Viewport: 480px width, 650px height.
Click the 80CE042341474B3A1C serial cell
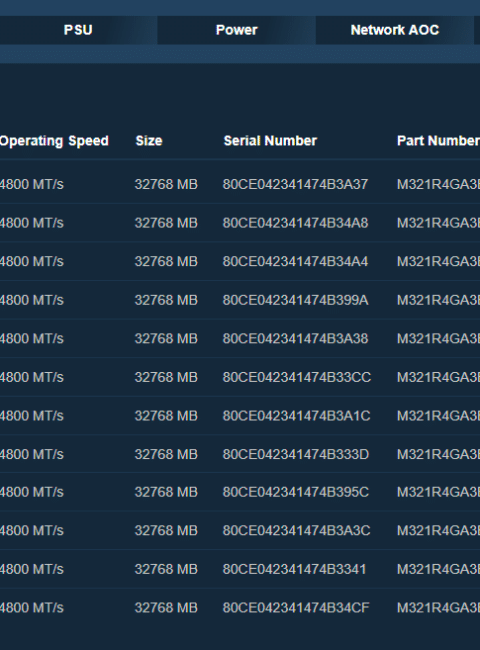[296, 416]
